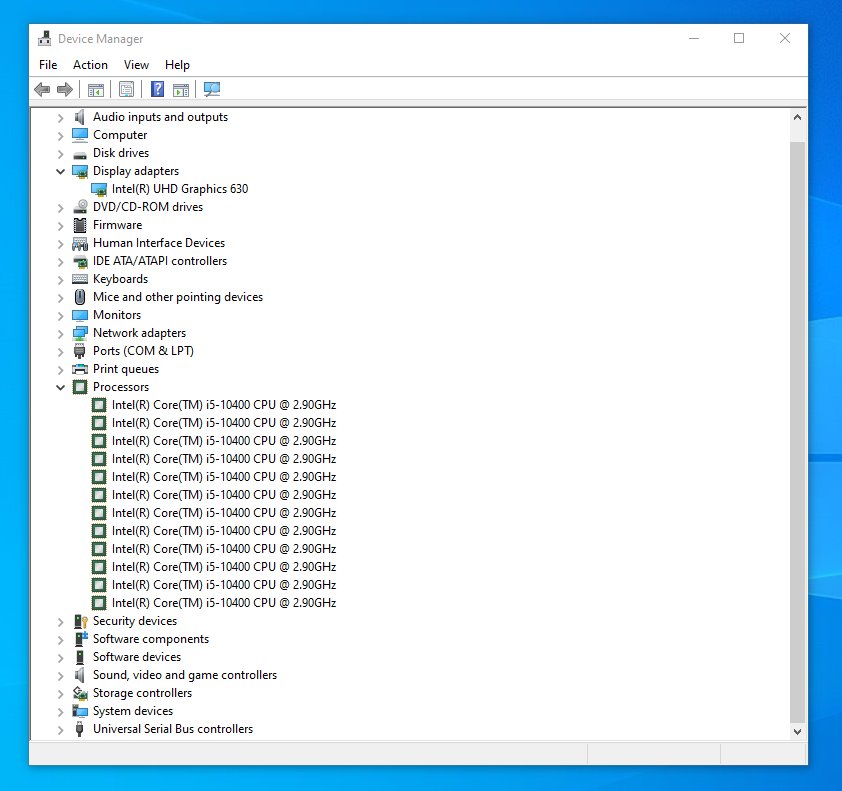Click the Mice and pointing devices icon

(80, 297)
